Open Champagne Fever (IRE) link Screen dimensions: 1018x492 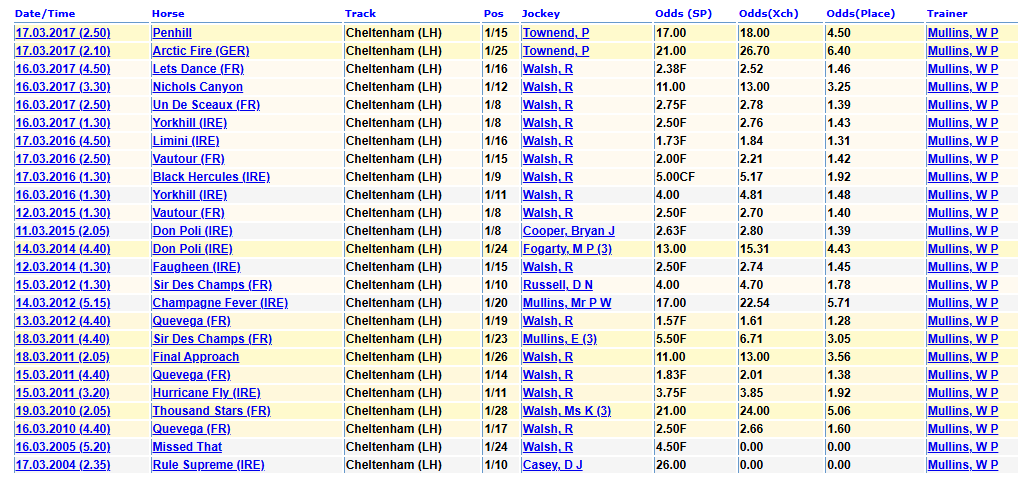point(220,302)
